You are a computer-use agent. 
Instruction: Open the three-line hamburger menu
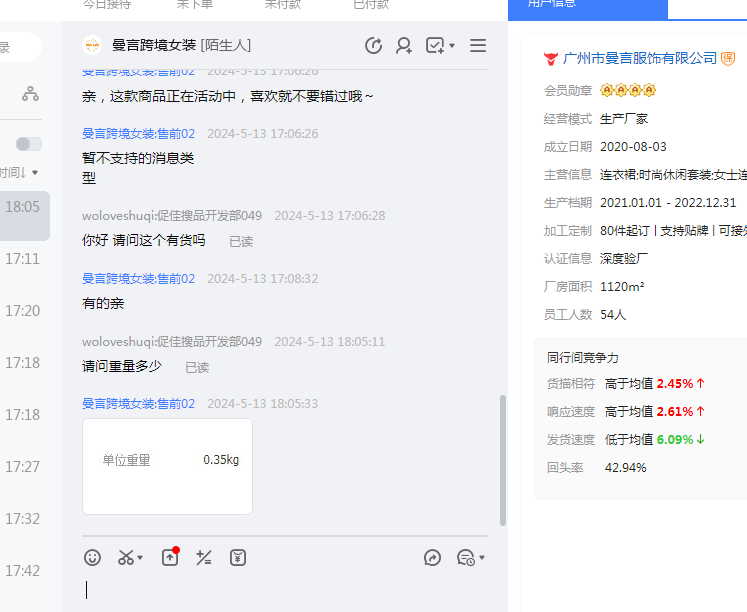click(x=478, y=46)
